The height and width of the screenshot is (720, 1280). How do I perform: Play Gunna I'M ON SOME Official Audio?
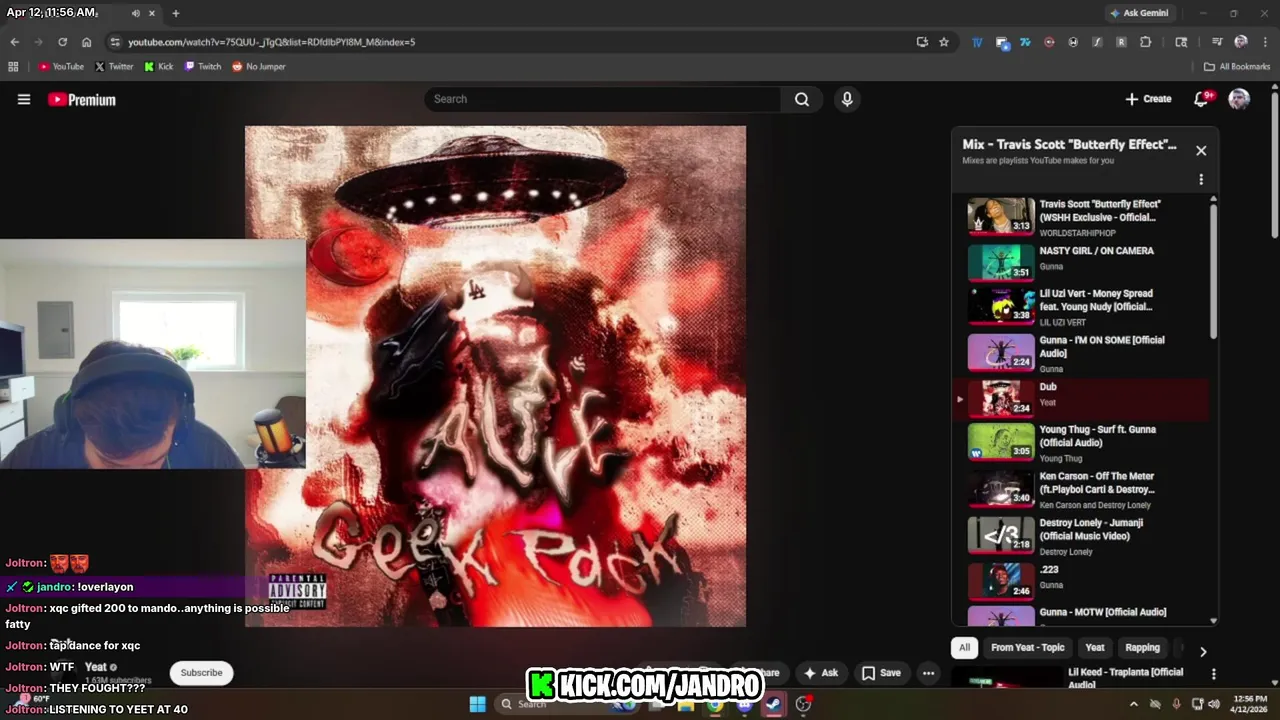1082,353
